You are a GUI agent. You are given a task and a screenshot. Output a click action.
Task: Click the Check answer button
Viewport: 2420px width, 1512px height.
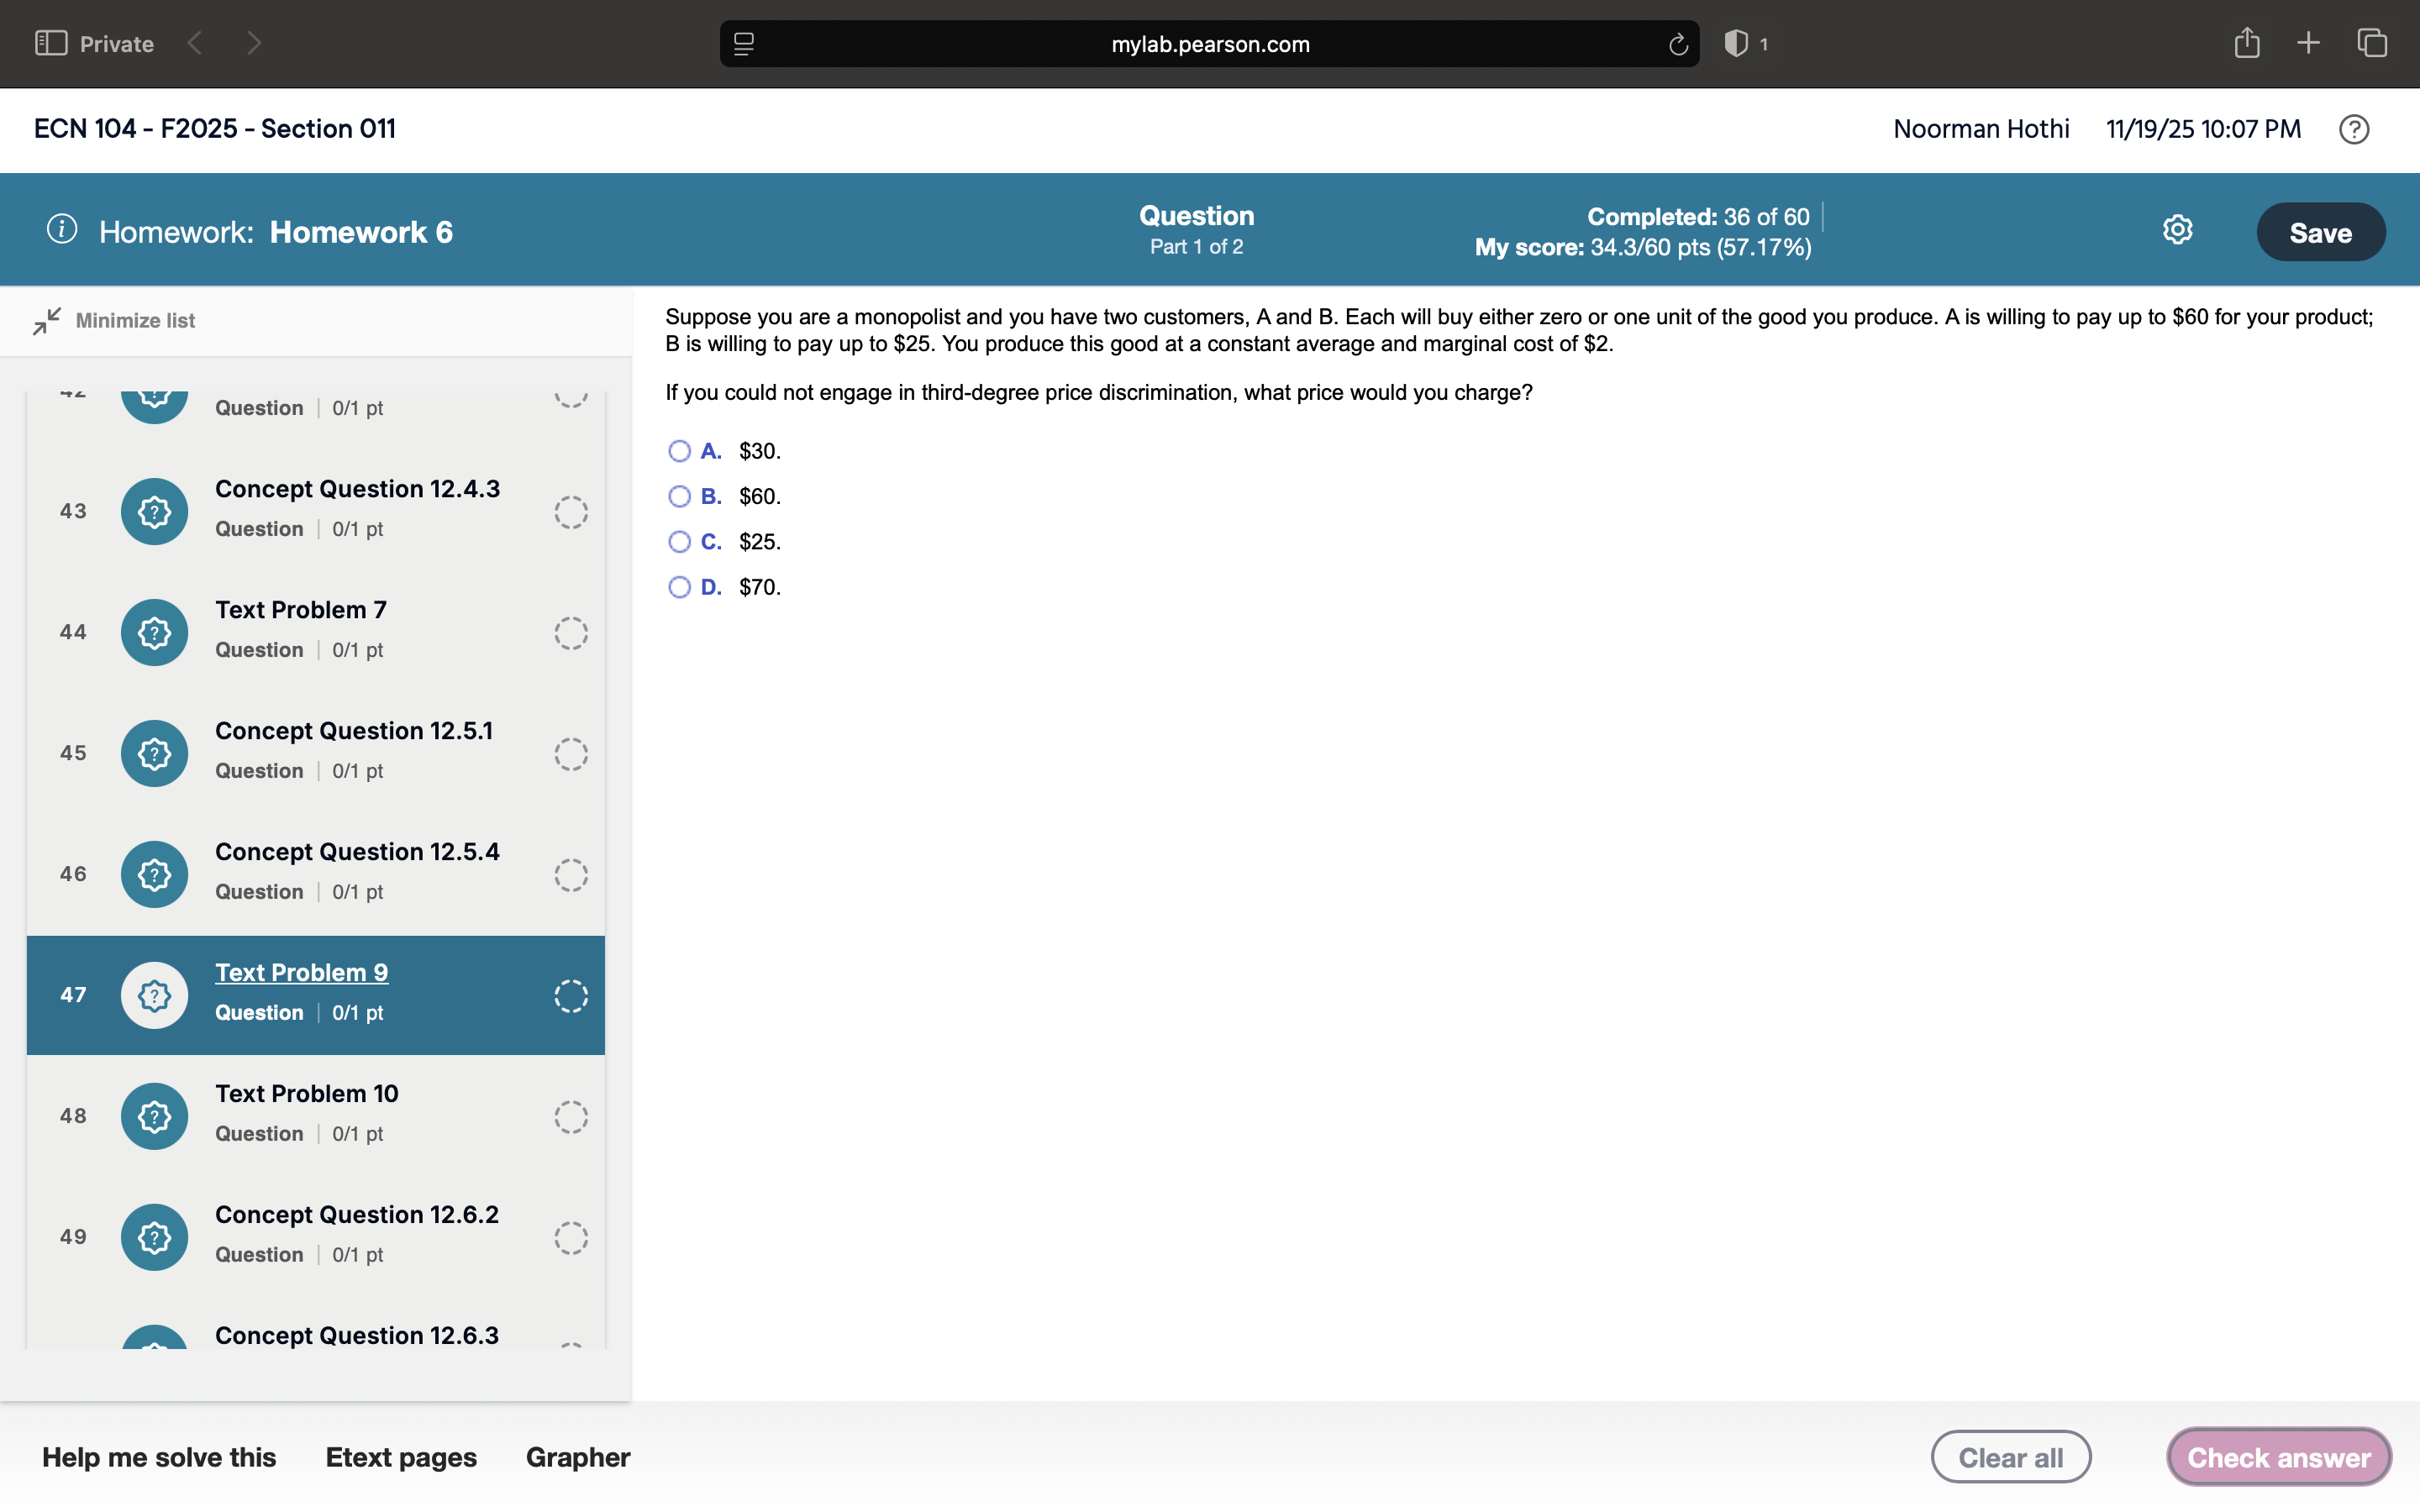2278,1456
